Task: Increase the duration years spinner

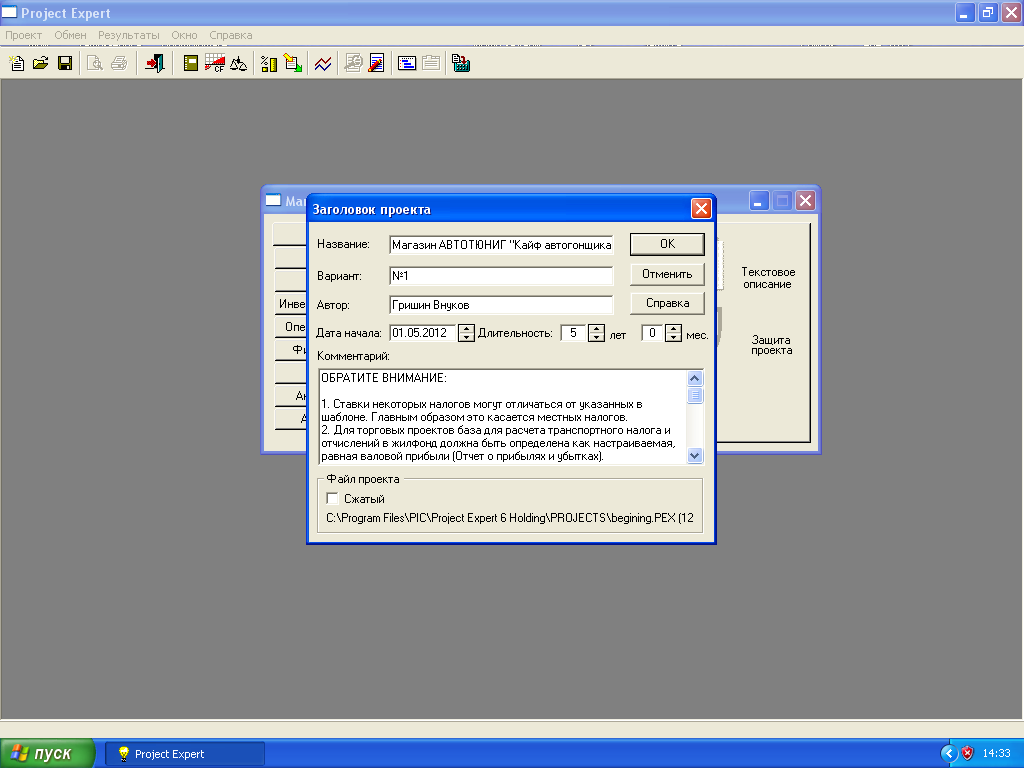Action: tap(596, 328)
